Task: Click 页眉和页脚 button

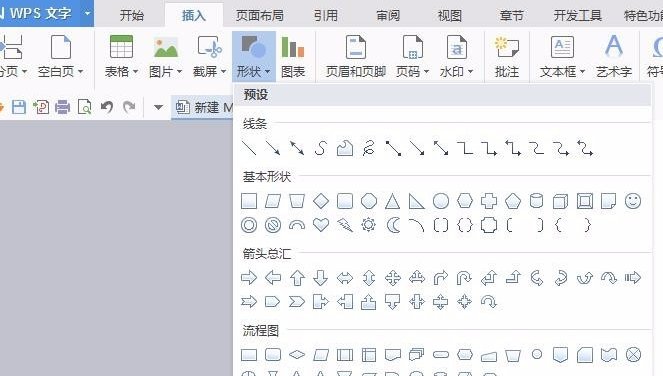Action: click(356, 57)
